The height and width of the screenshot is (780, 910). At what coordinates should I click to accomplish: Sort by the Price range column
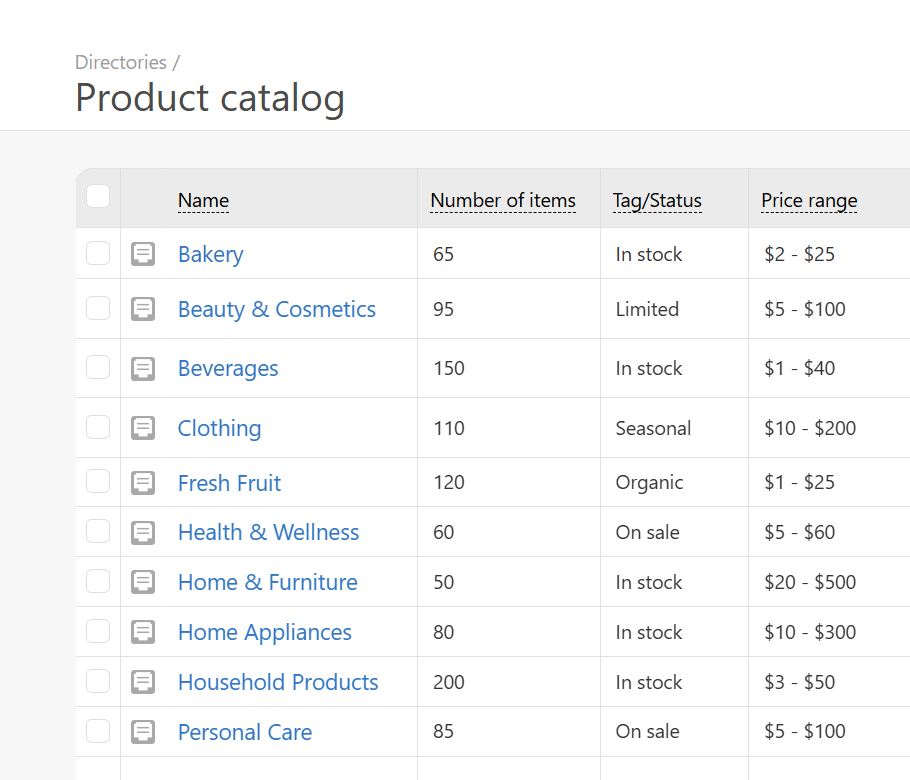pos(808,200)
